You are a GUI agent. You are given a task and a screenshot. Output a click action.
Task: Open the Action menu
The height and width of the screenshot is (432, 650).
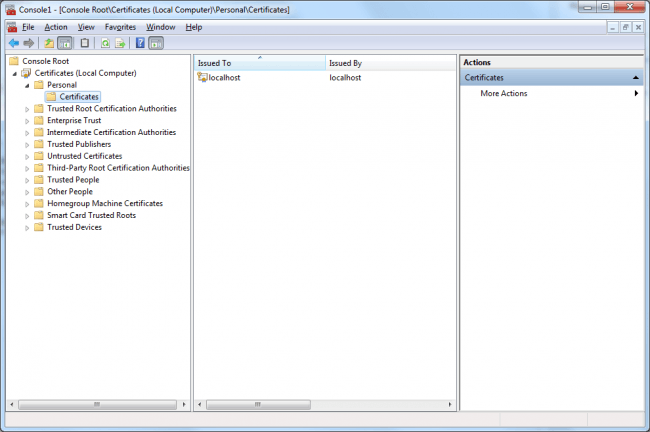point(56,27)
